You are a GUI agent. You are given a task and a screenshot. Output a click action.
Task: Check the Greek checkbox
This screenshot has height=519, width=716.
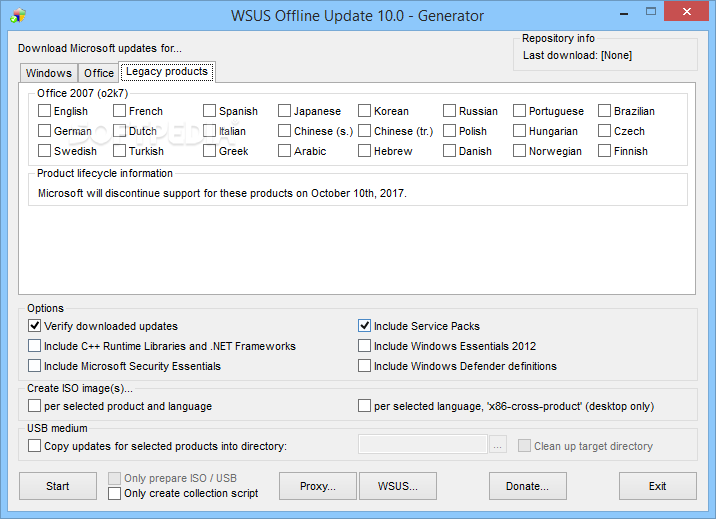209,151
